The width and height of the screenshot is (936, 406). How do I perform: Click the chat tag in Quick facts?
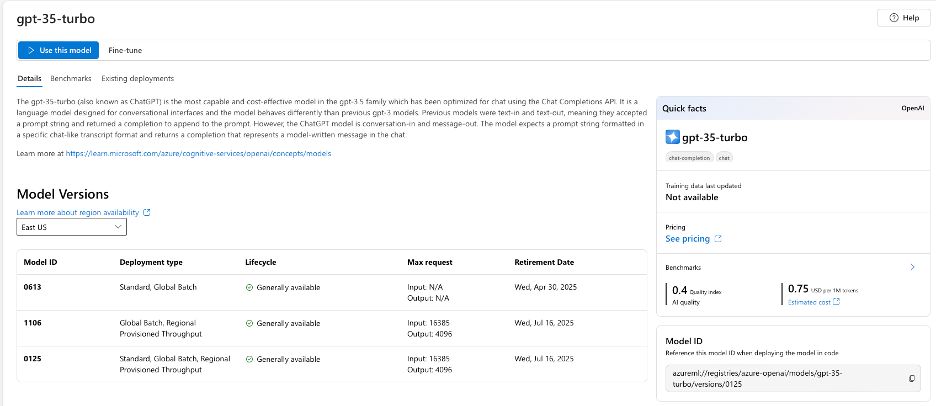pyautogui.click(x=724, y=158)
